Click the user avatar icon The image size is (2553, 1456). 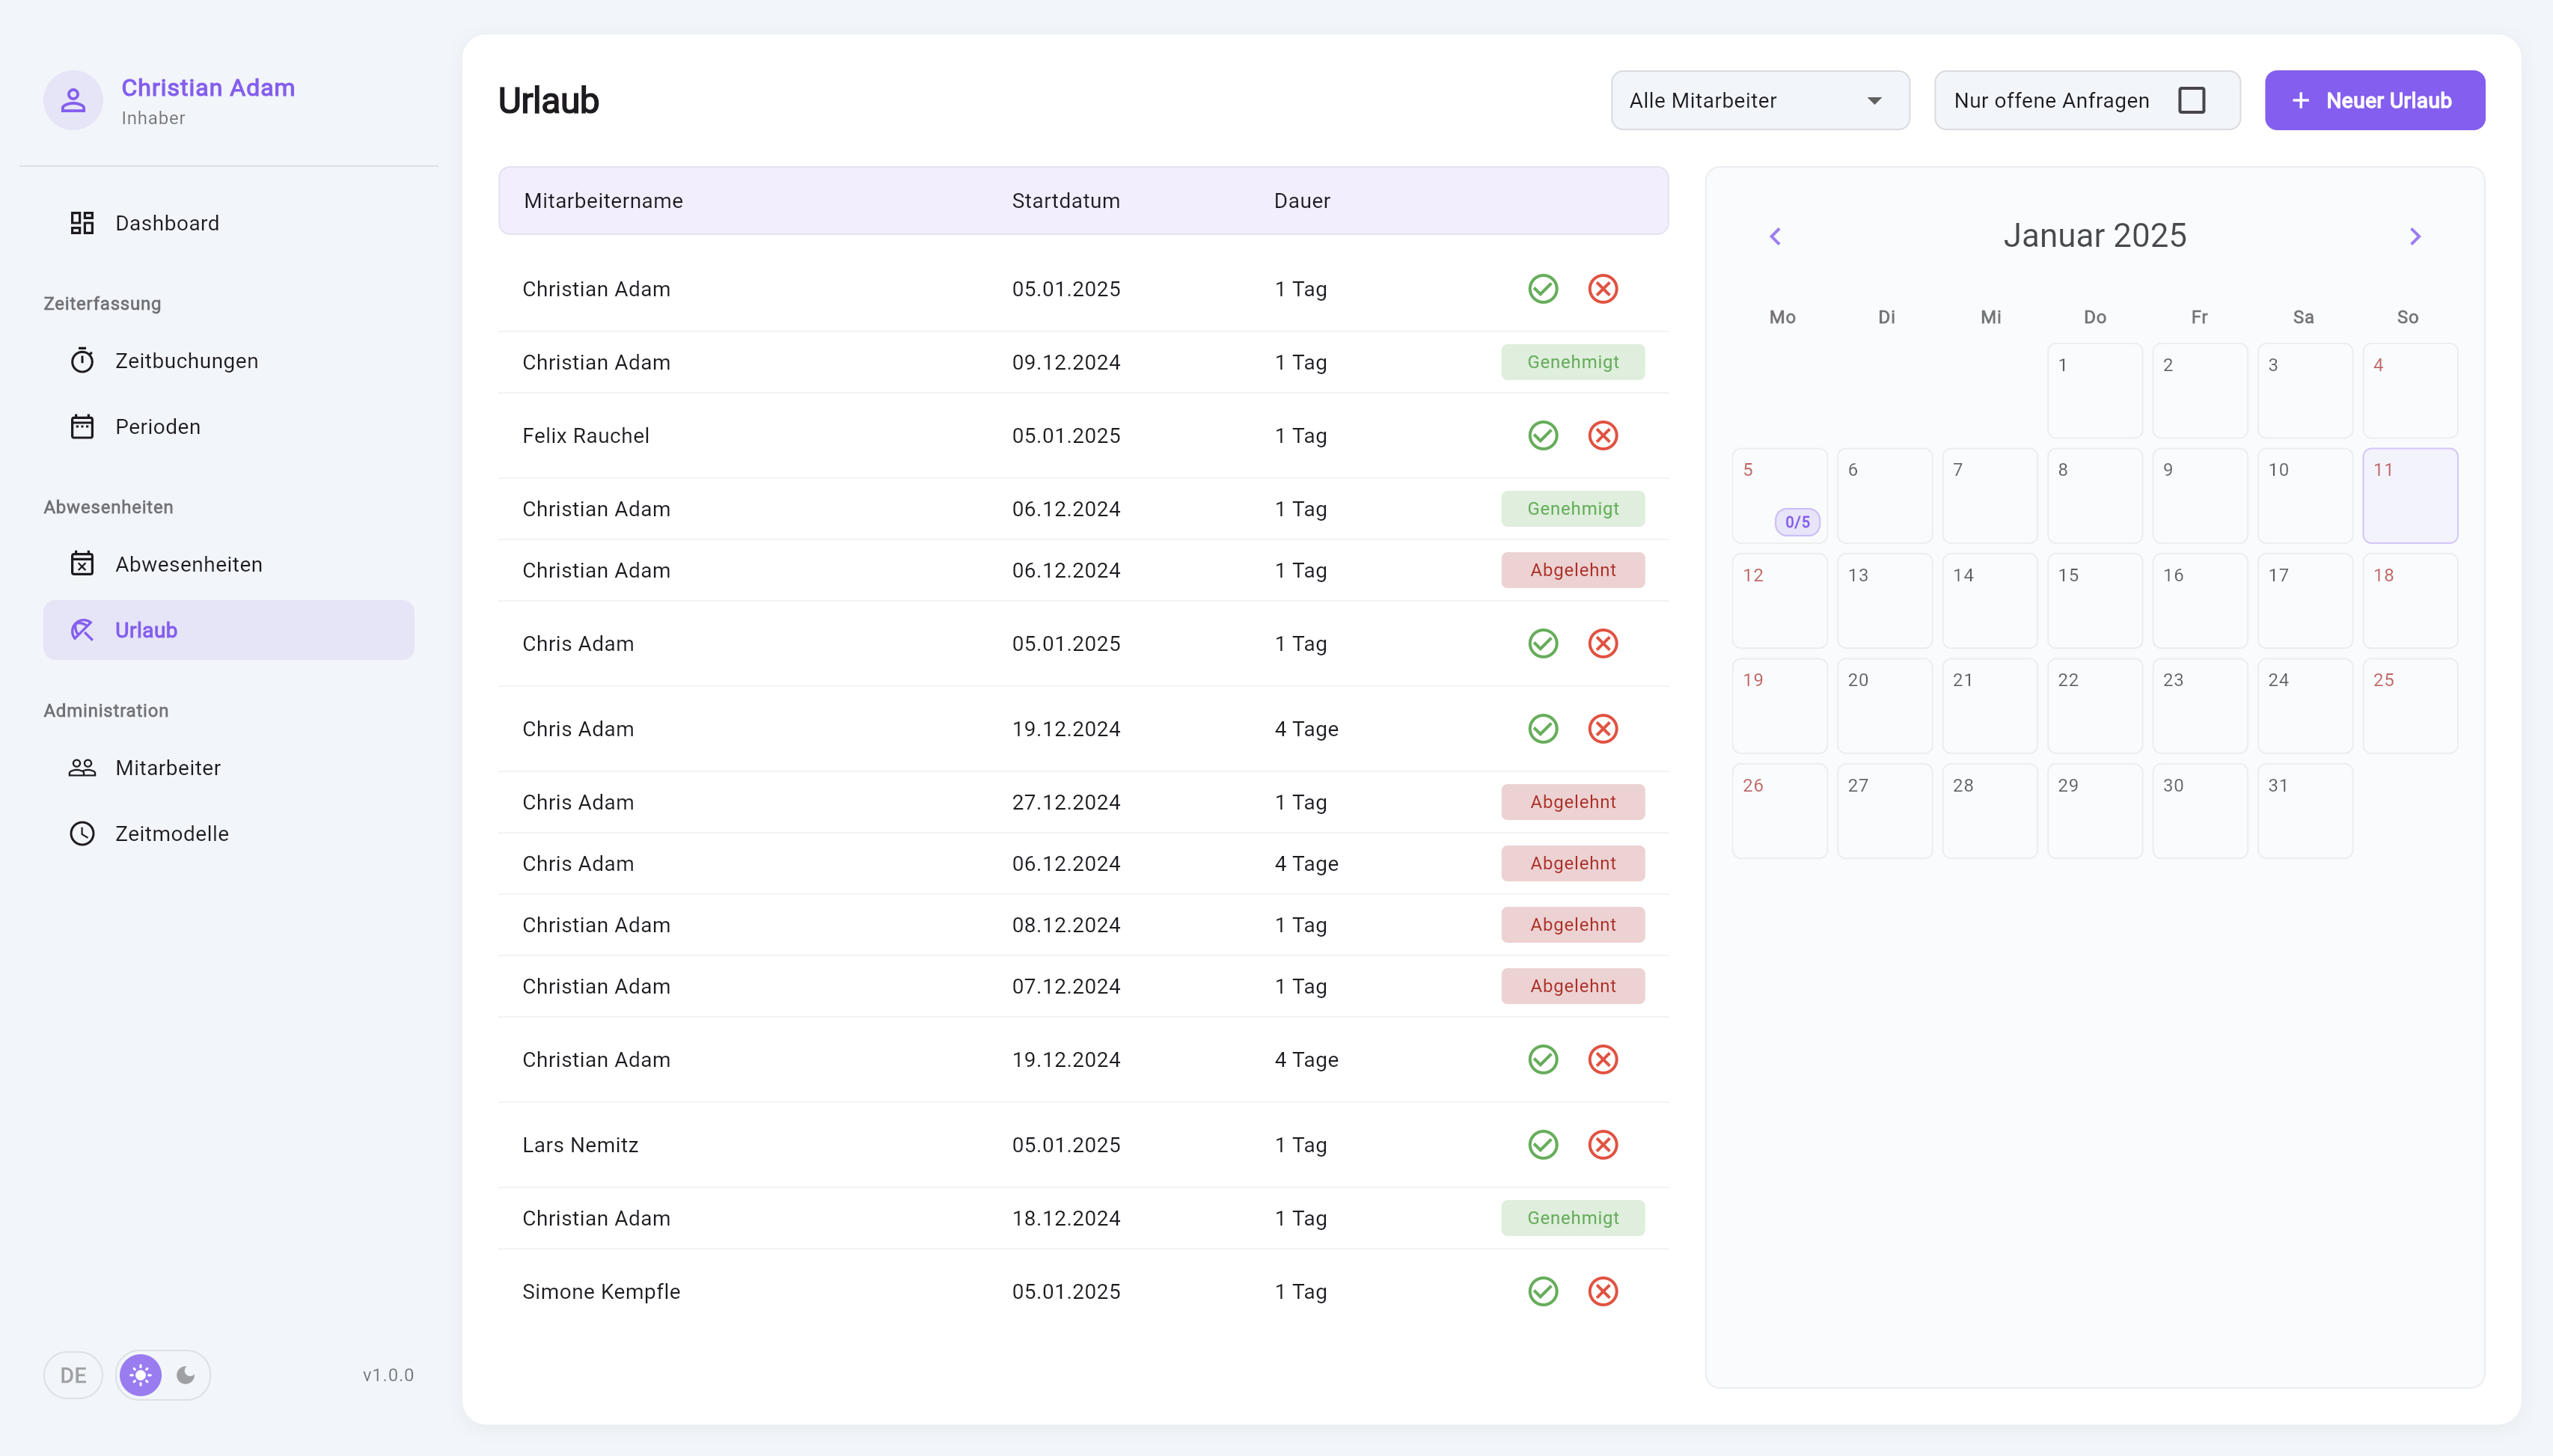(x=73, y=100)
